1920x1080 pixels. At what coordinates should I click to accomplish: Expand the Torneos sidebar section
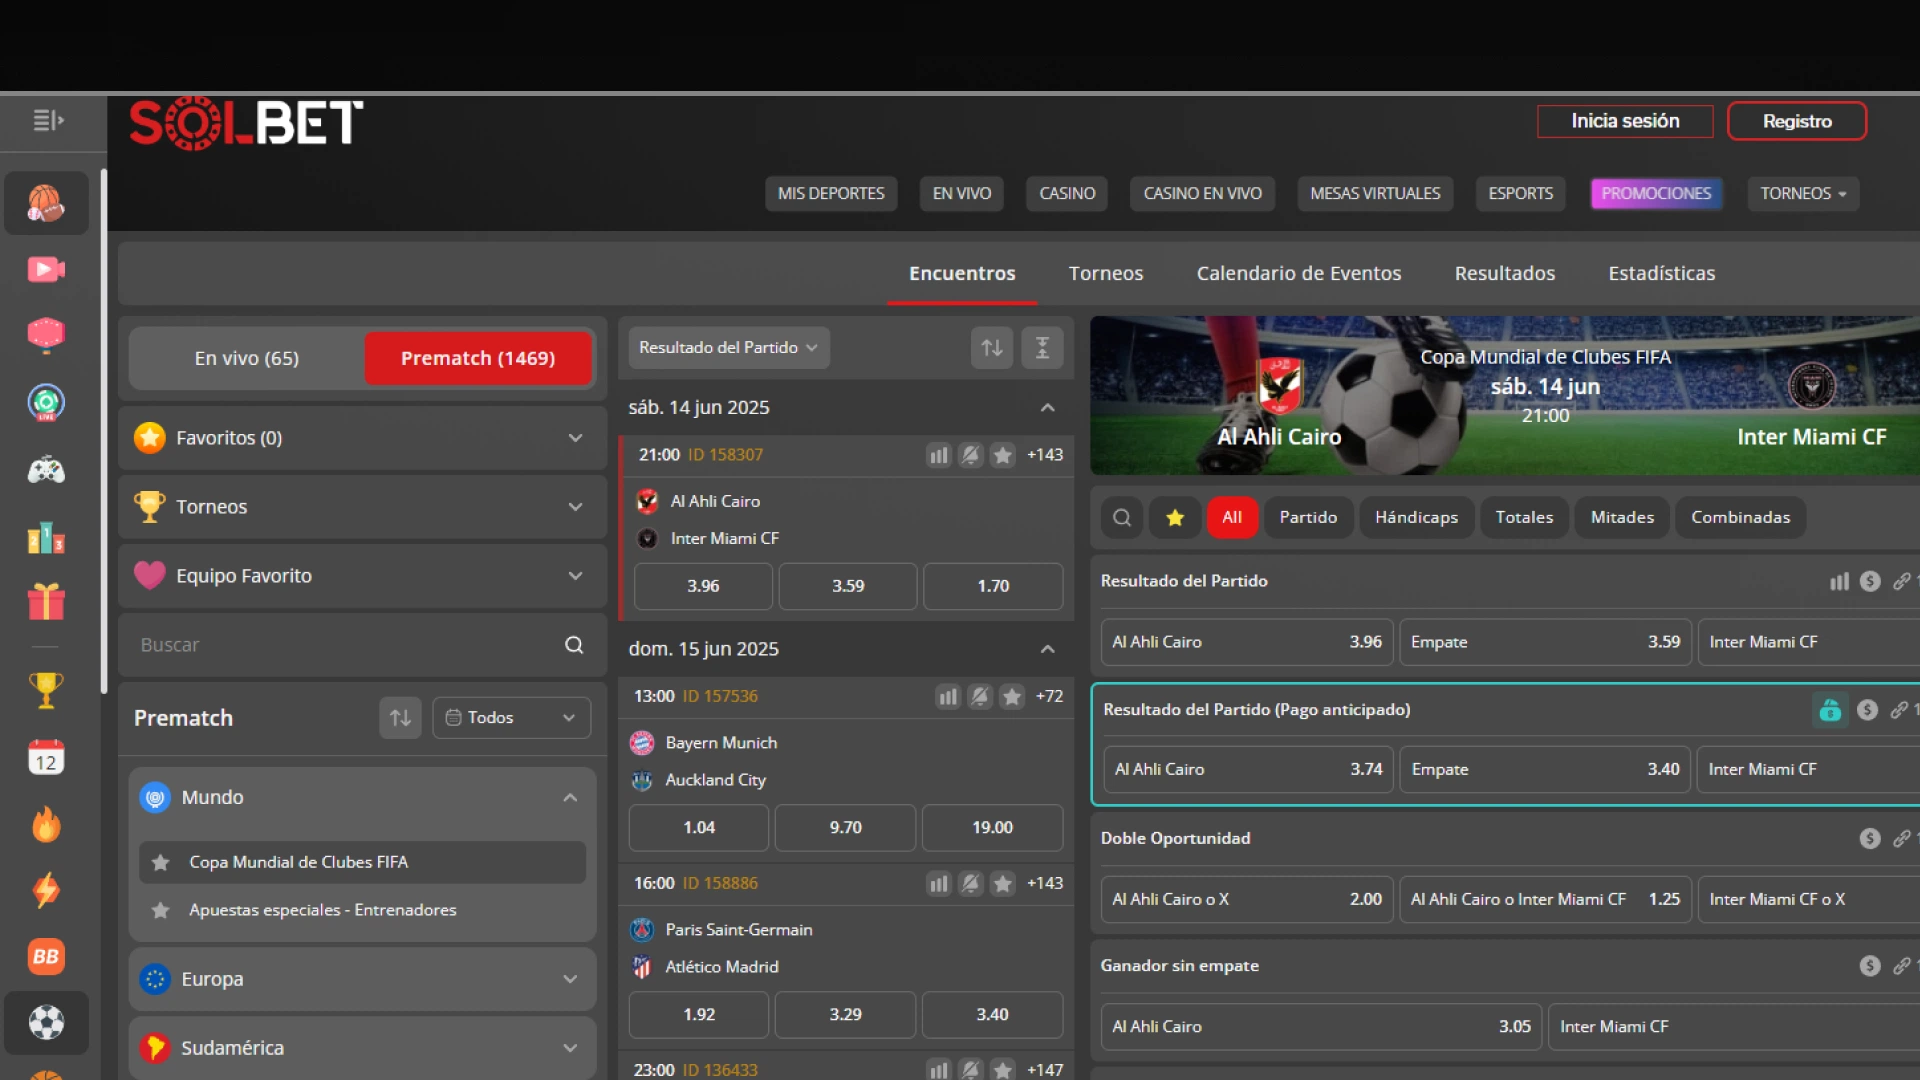point(363,507)
